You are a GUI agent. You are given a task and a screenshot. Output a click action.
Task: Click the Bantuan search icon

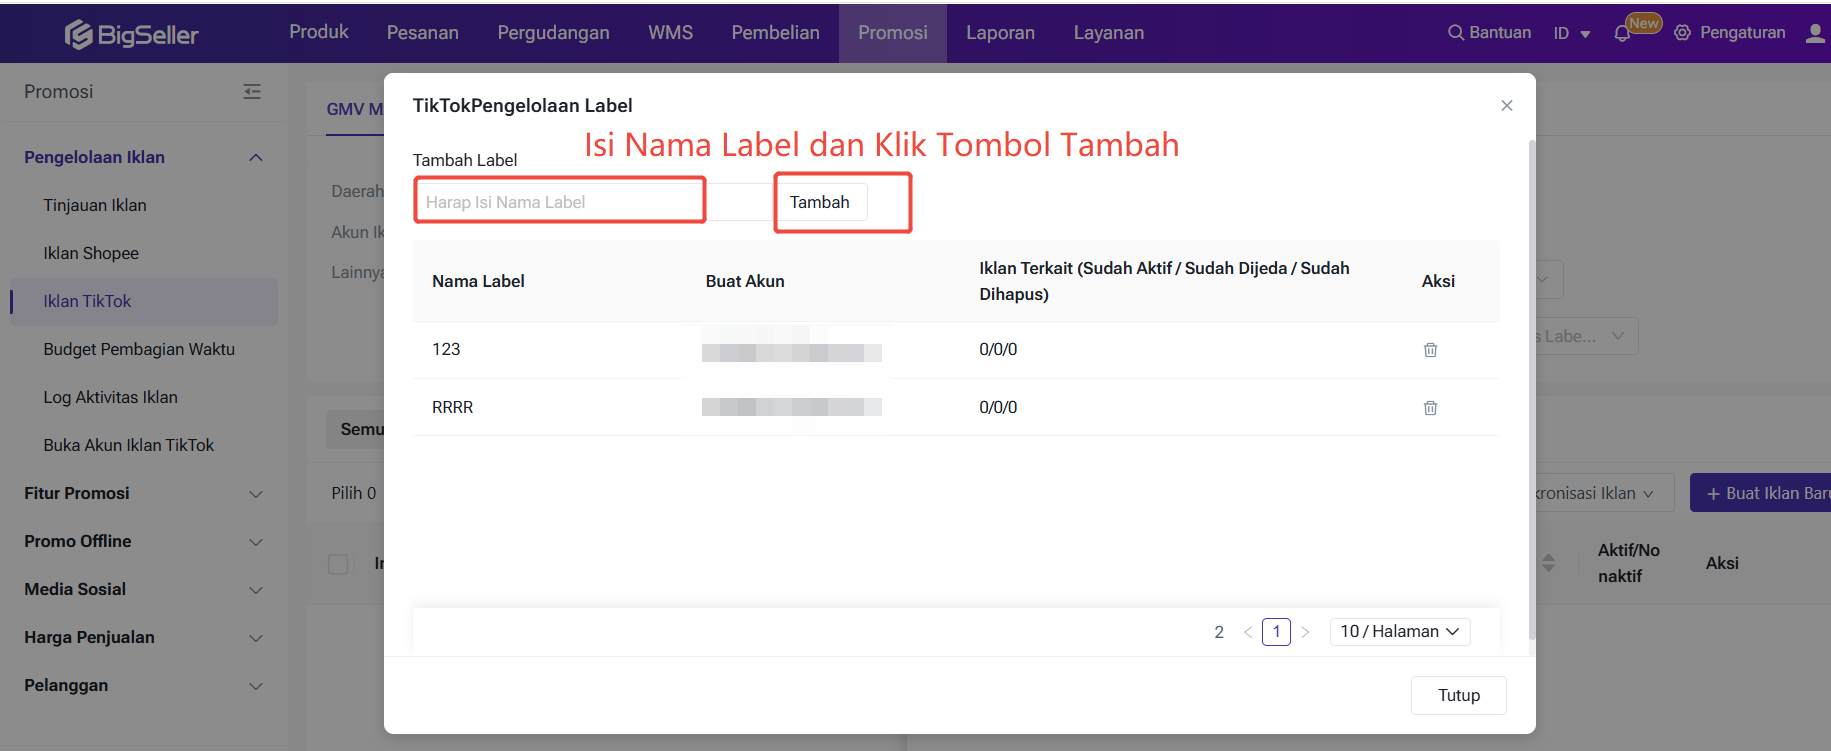click(x=1456, y=33)
